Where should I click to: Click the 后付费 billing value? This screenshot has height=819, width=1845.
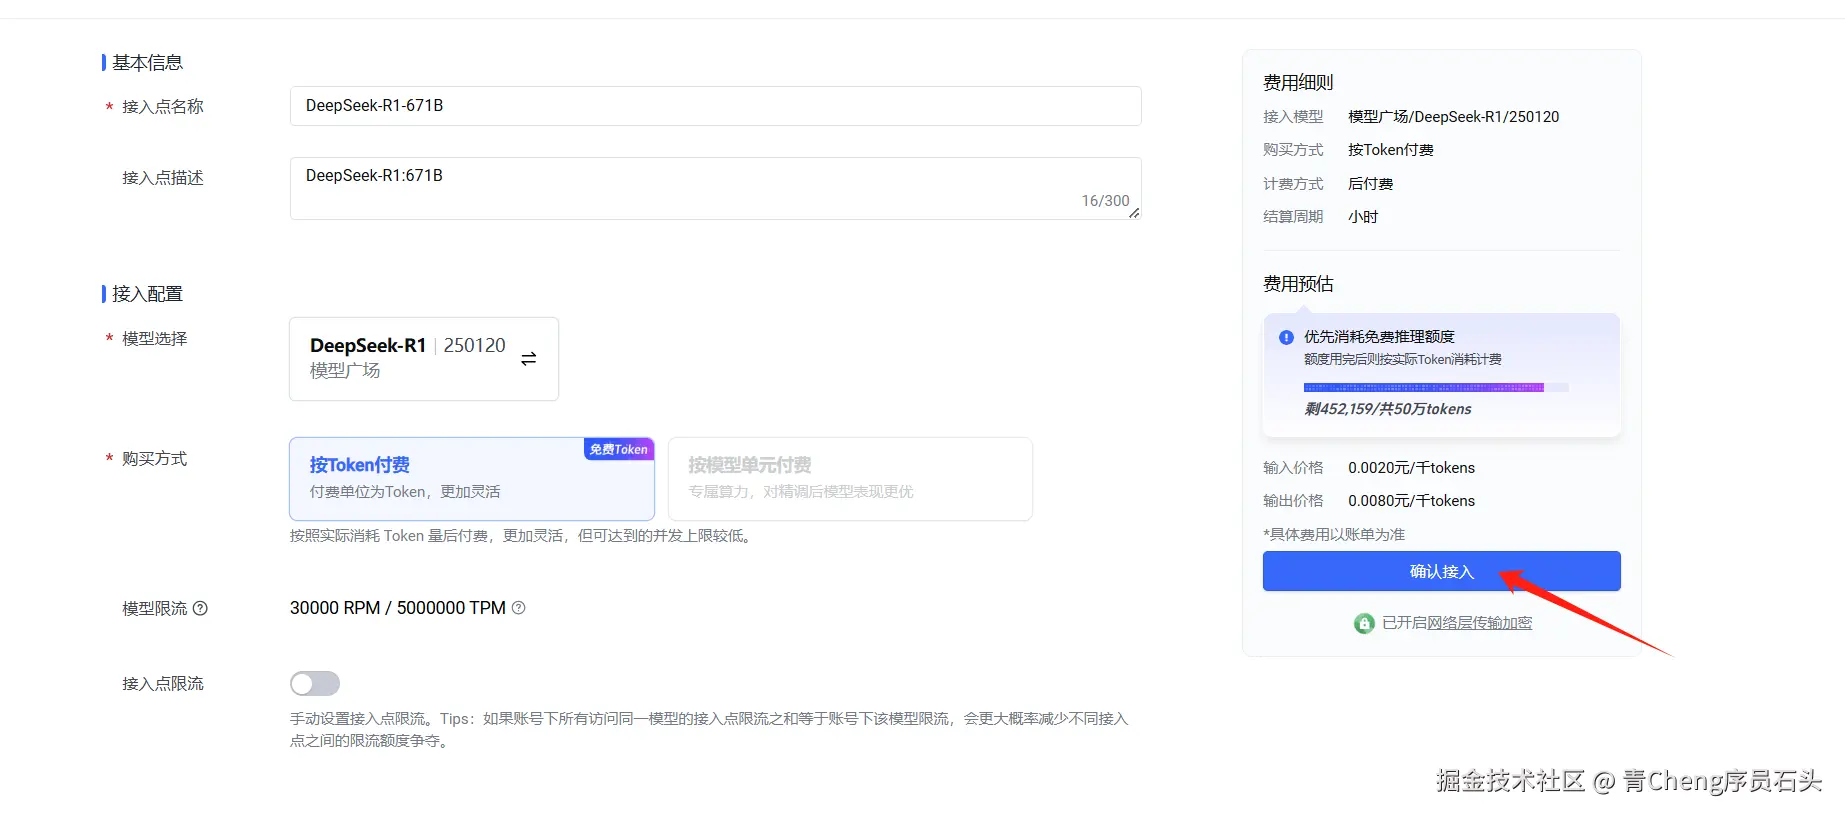tap(1370, 184)
